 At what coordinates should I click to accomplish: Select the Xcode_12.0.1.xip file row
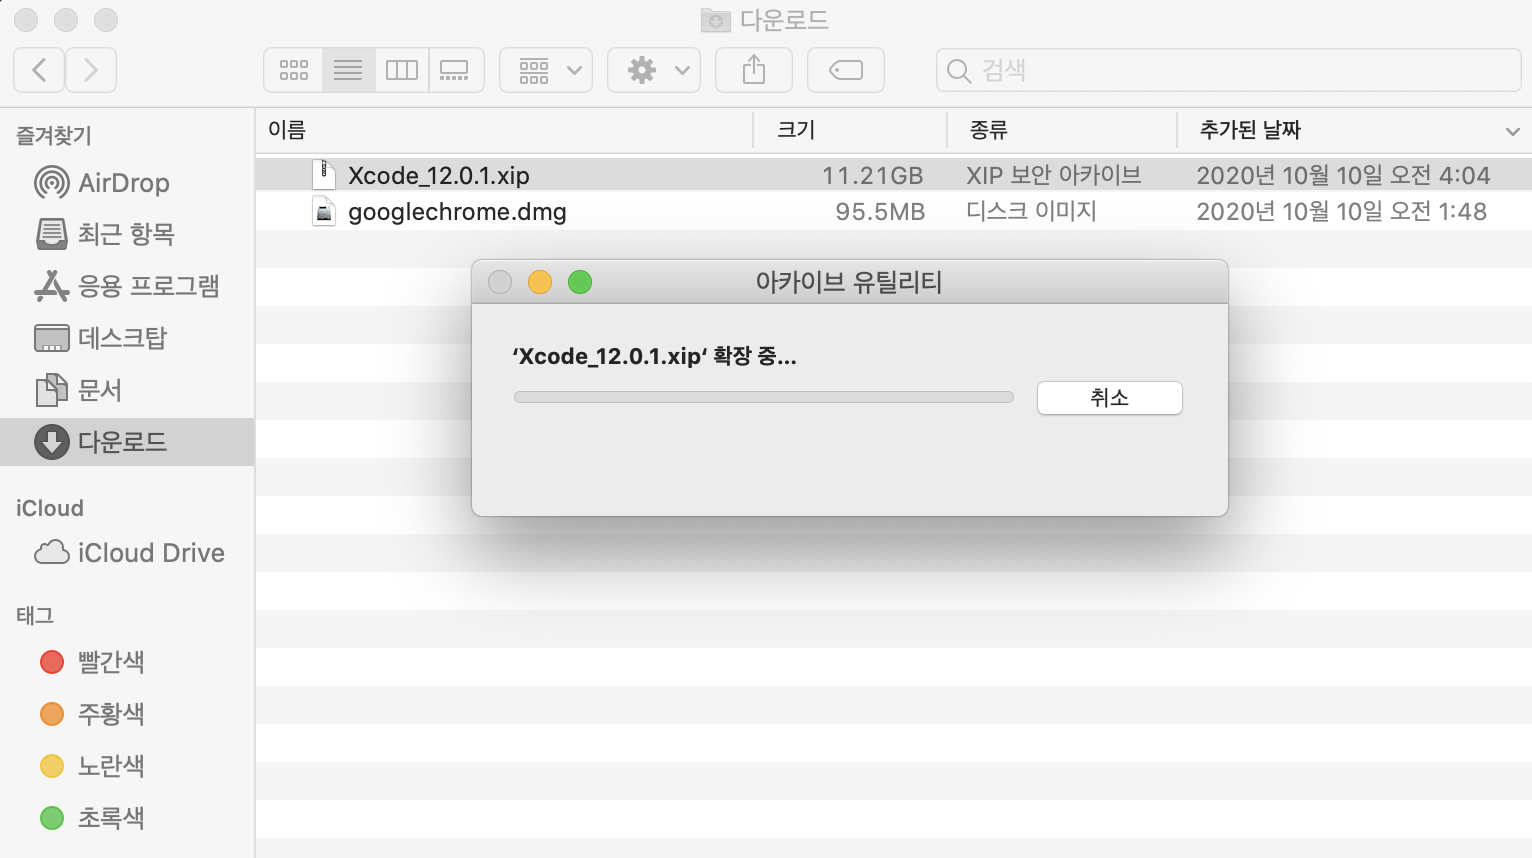(x=893, y=175)
